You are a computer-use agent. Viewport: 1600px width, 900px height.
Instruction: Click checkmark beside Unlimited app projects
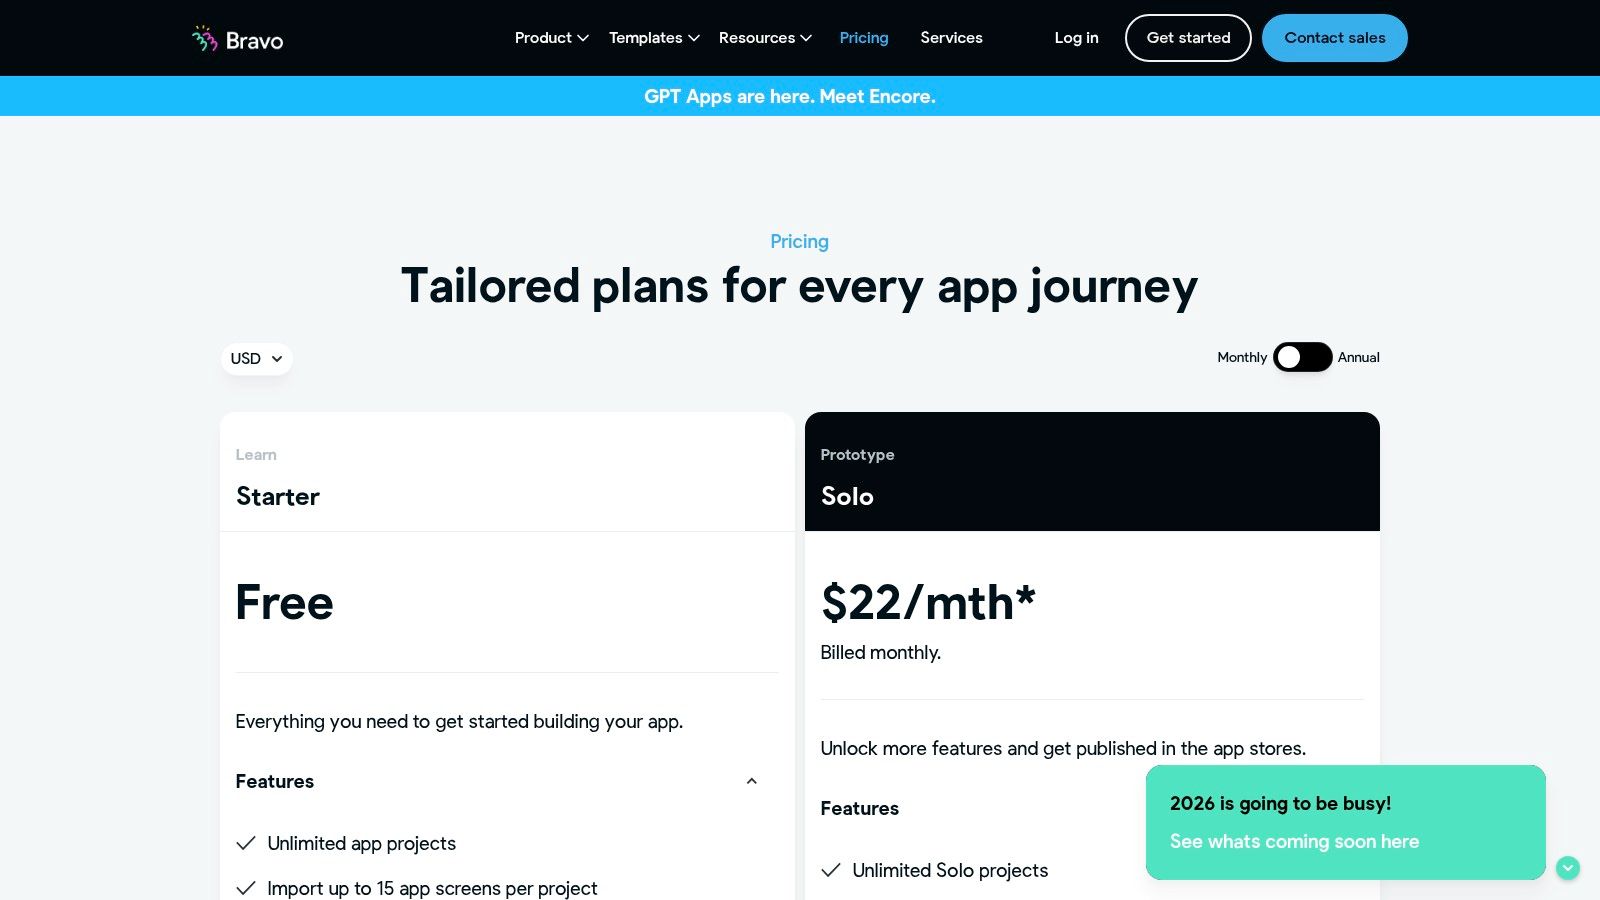[246, 843]
